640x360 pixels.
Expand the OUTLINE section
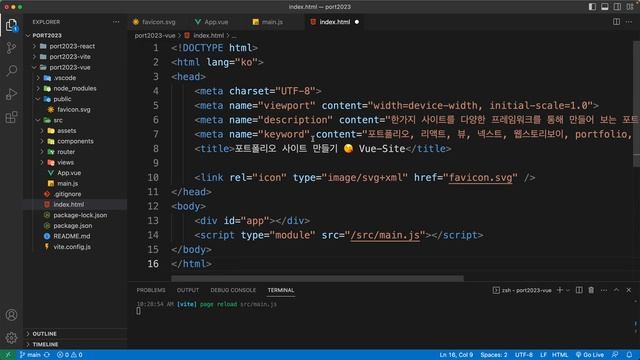[76, 334]
